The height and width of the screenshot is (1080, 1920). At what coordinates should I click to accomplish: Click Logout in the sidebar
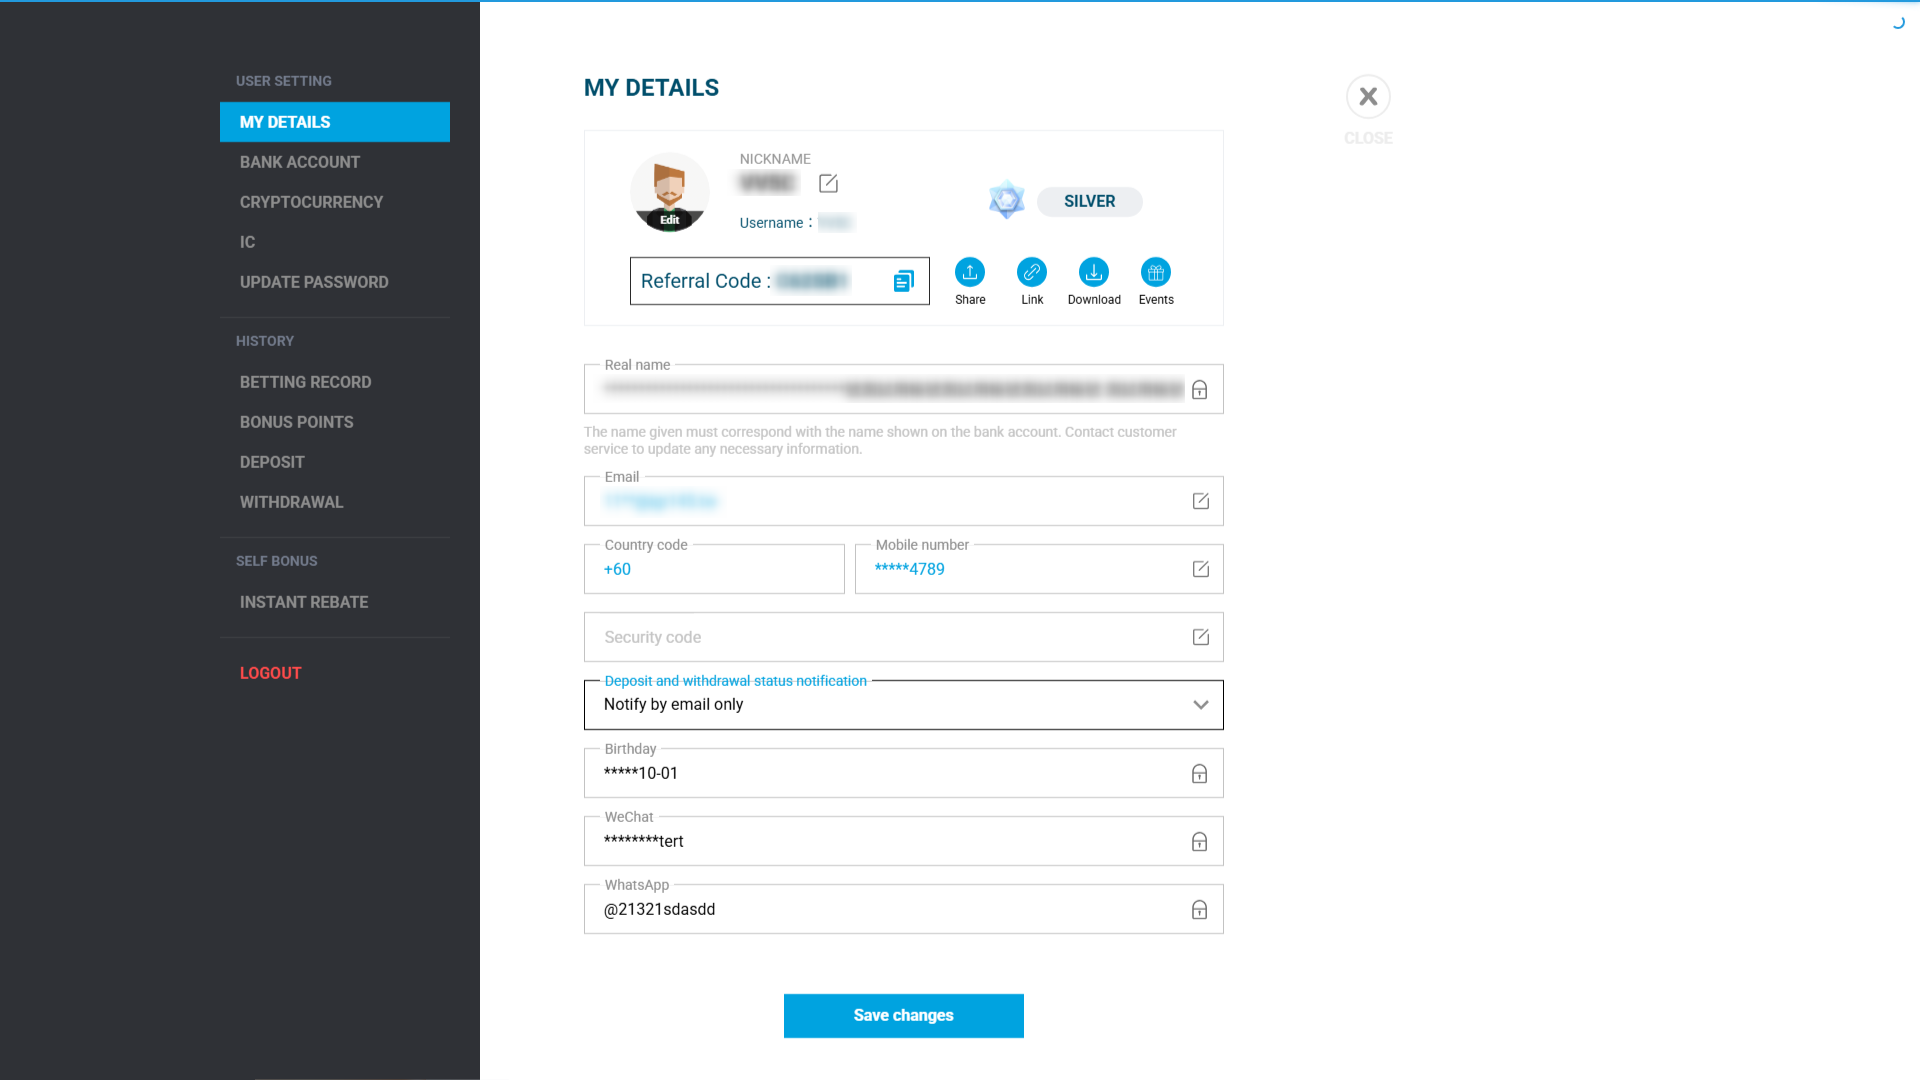pos(270,672)
